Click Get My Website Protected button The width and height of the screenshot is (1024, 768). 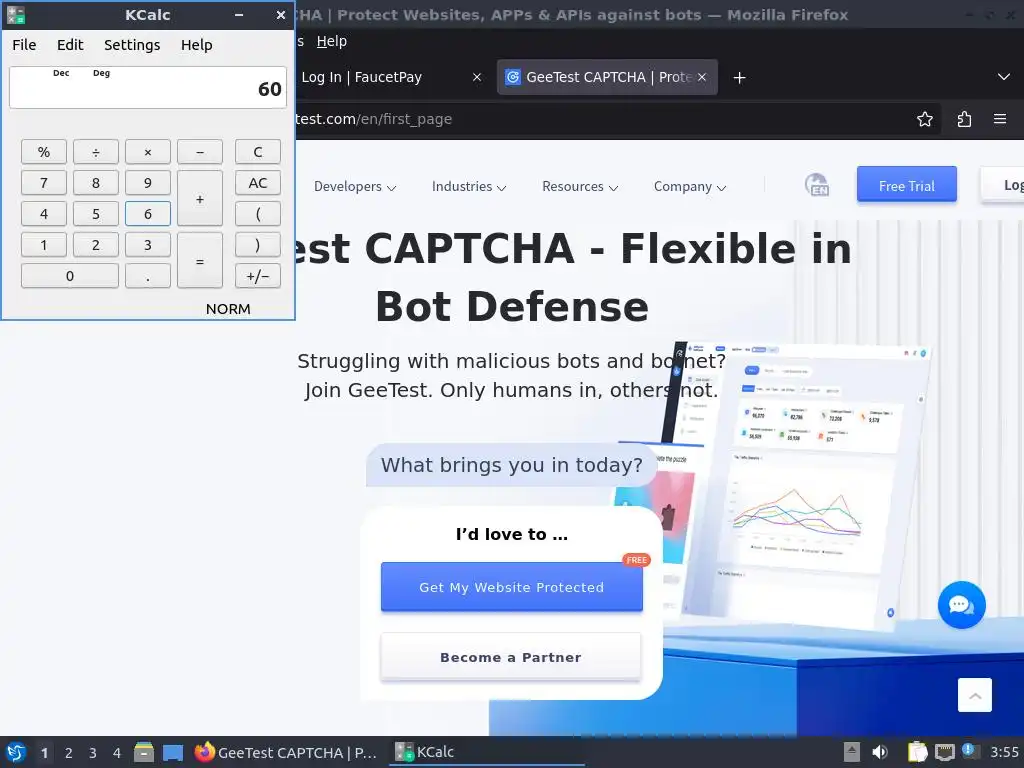tap(511, 587)
